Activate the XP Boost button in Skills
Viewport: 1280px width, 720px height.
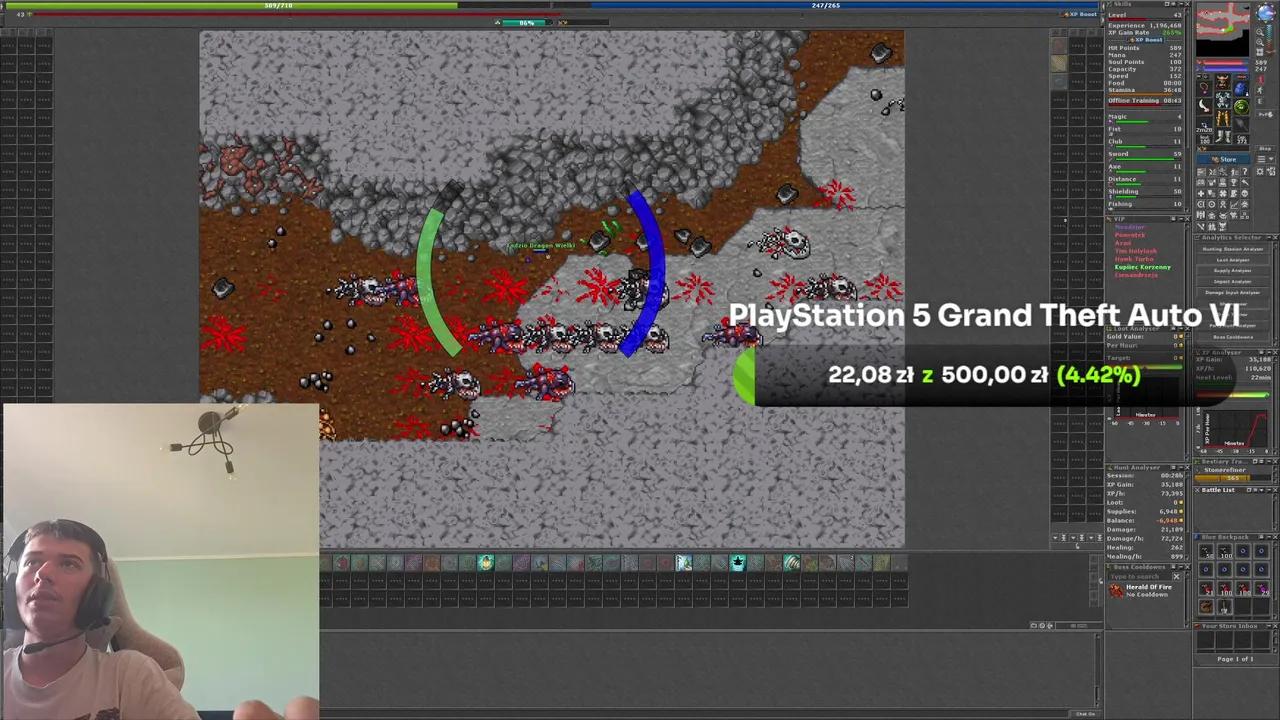point(1146,40)
